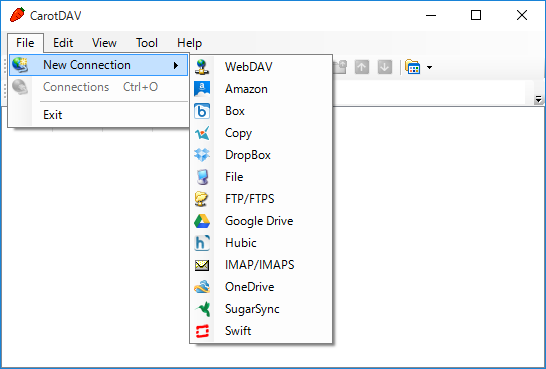Click the Hubic logo icon
The height and width of the screenshot is (369, 546).
click(x=202, y=243)
